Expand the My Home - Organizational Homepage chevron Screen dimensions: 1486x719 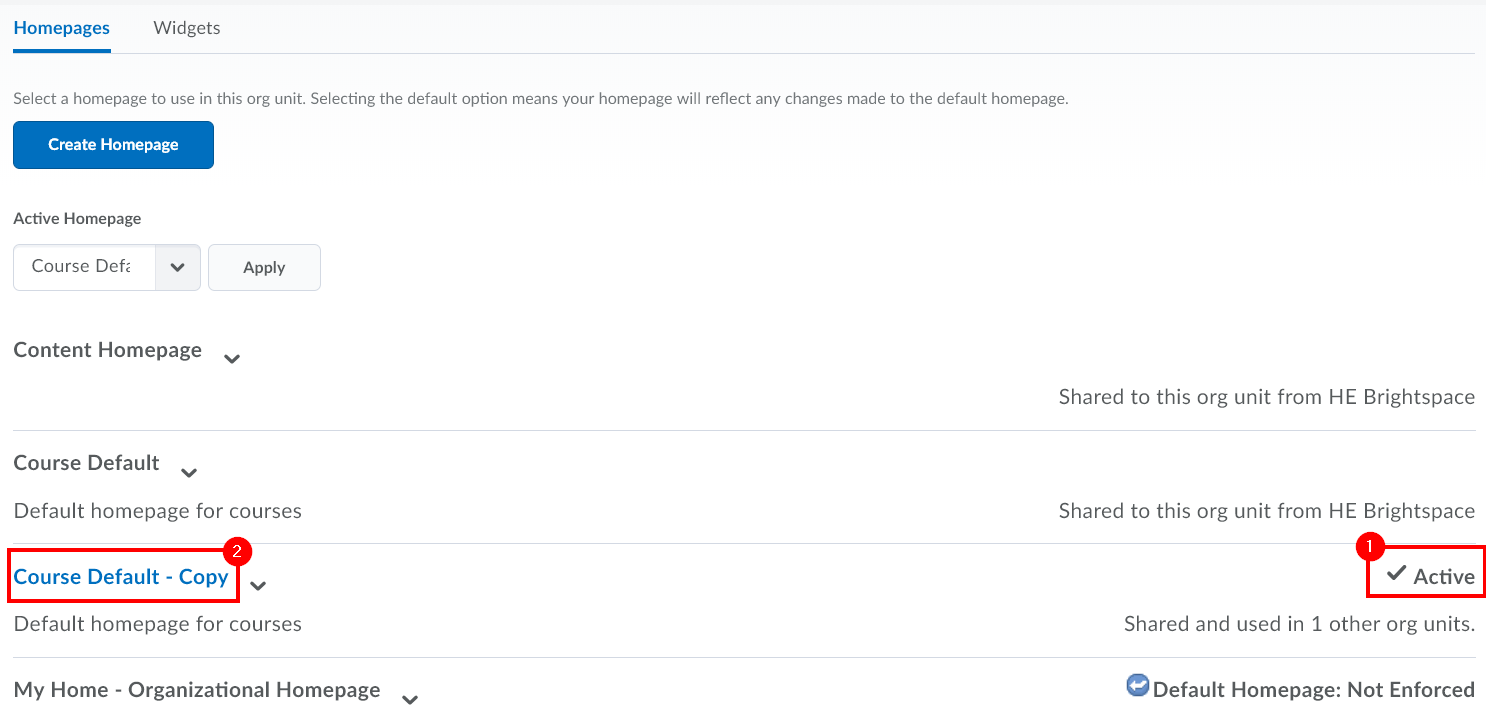pyautogui.click(x=409, y=700)
